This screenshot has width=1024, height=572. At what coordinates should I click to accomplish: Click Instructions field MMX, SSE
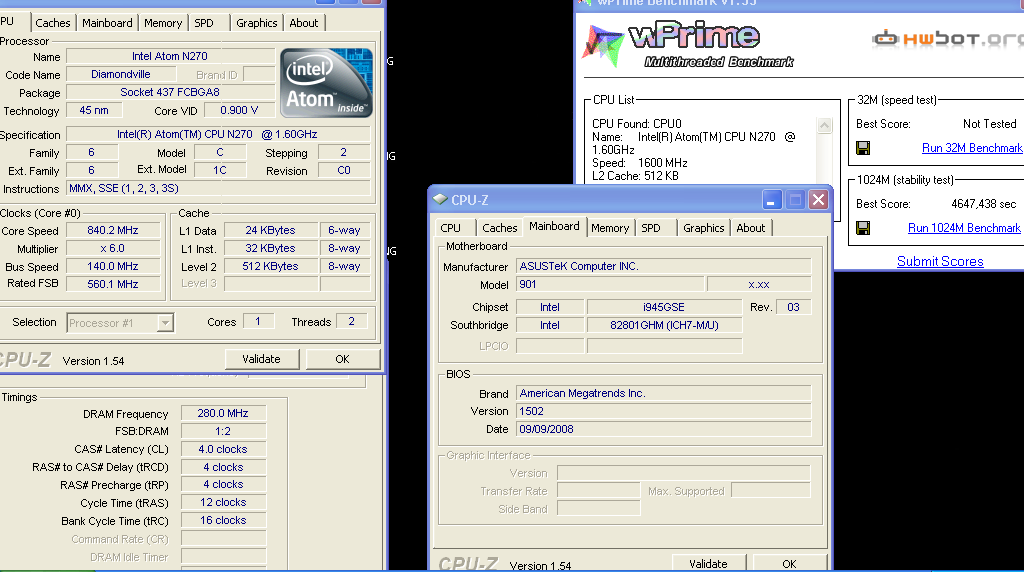tap(219, 189)
